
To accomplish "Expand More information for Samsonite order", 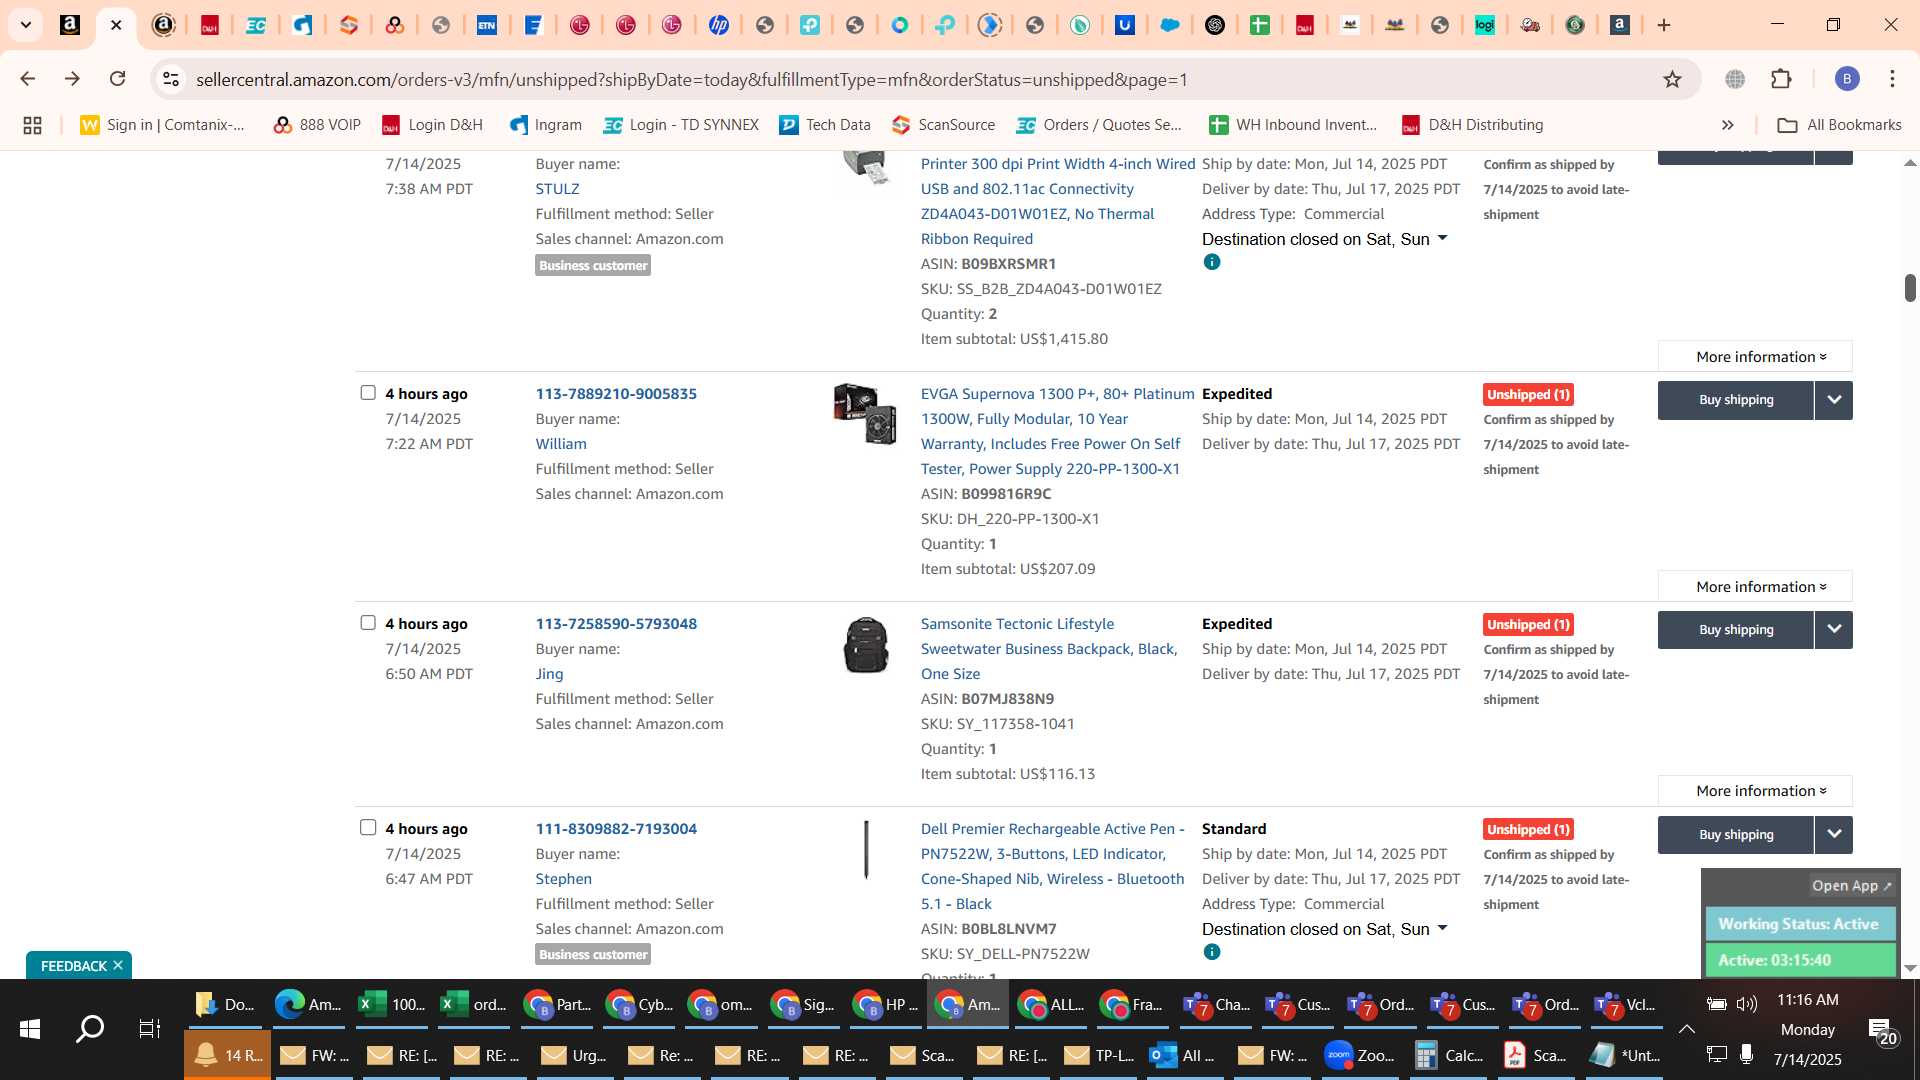I will click(1755, 791).
